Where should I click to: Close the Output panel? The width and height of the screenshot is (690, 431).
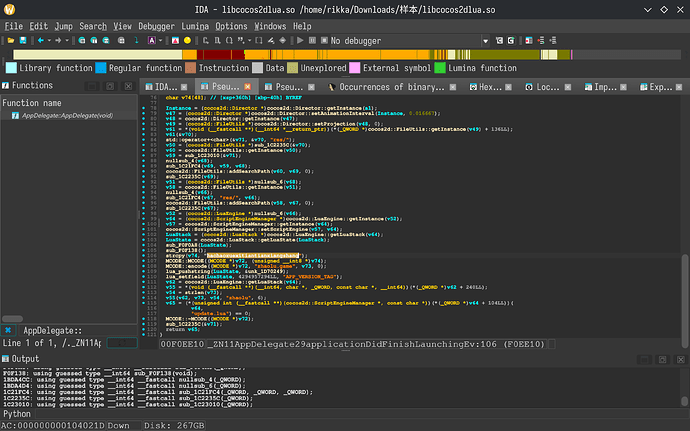[681, 360]
